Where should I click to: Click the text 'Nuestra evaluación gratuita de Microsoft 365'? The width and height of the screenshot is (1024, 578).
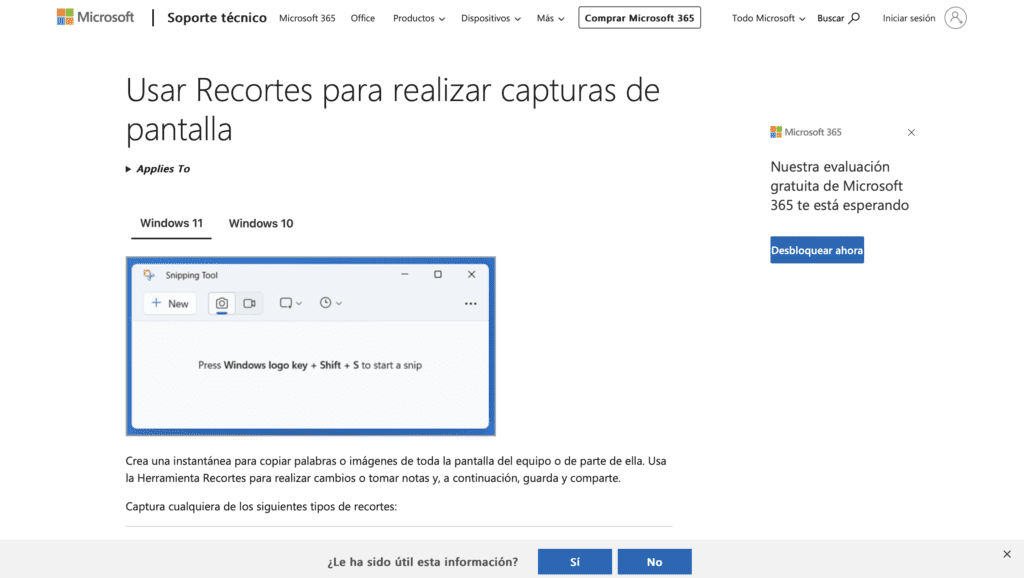839,185
